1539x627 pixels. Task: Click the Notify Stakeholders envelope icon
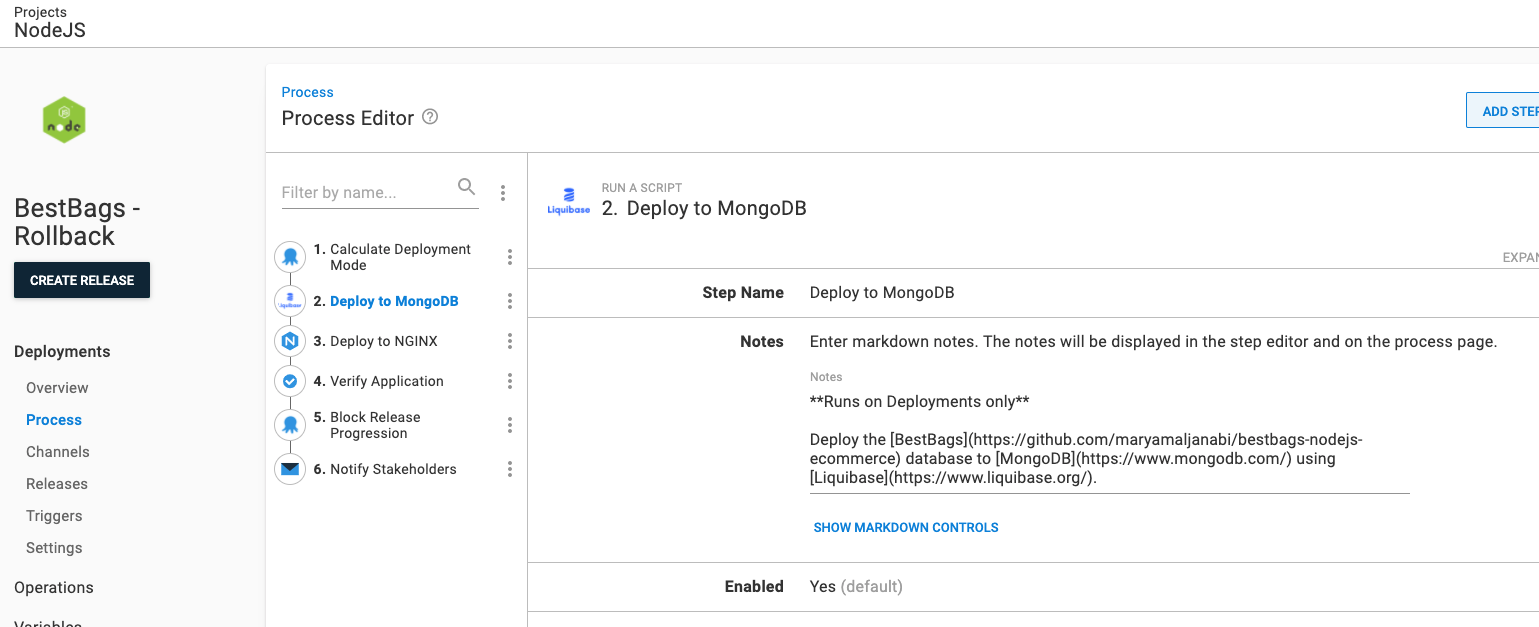[290, 469]
